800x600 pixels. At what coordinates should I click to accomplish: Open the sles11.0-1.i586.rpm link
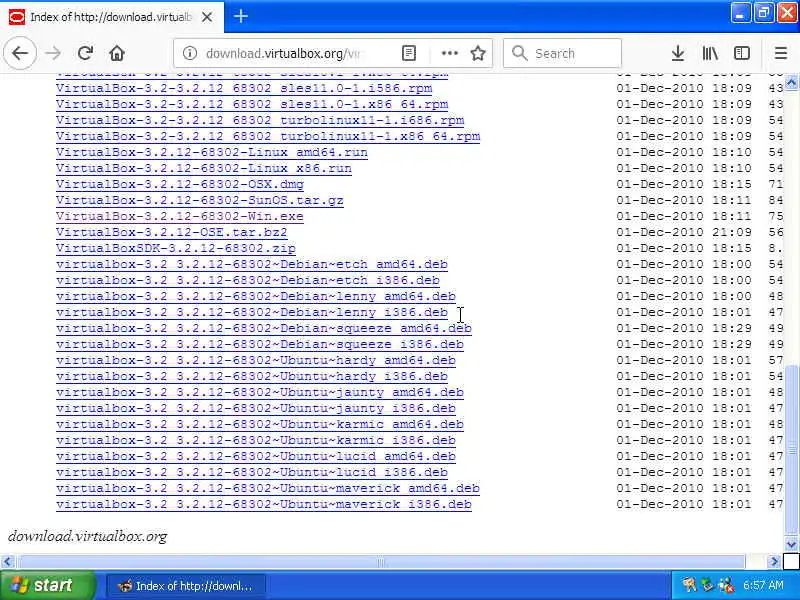click(x=244, y=88)
